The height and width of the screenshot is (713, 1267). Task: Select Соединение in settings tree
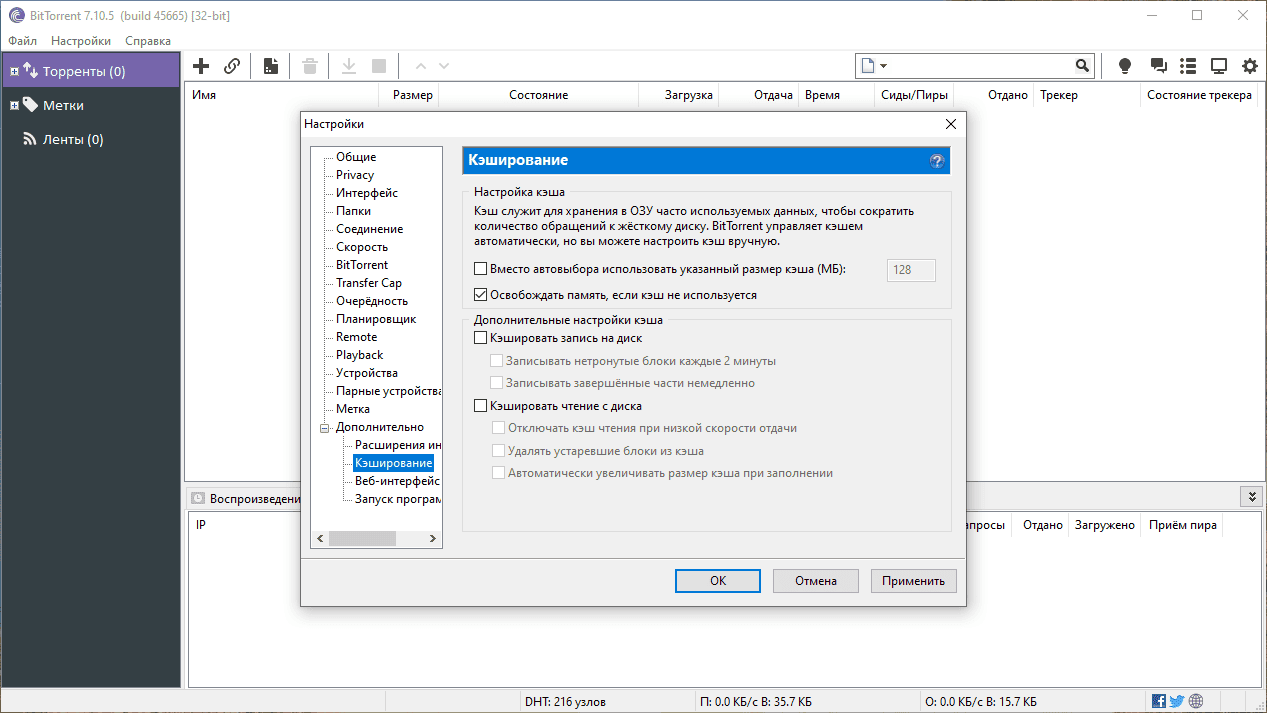[x=370, y=229]
